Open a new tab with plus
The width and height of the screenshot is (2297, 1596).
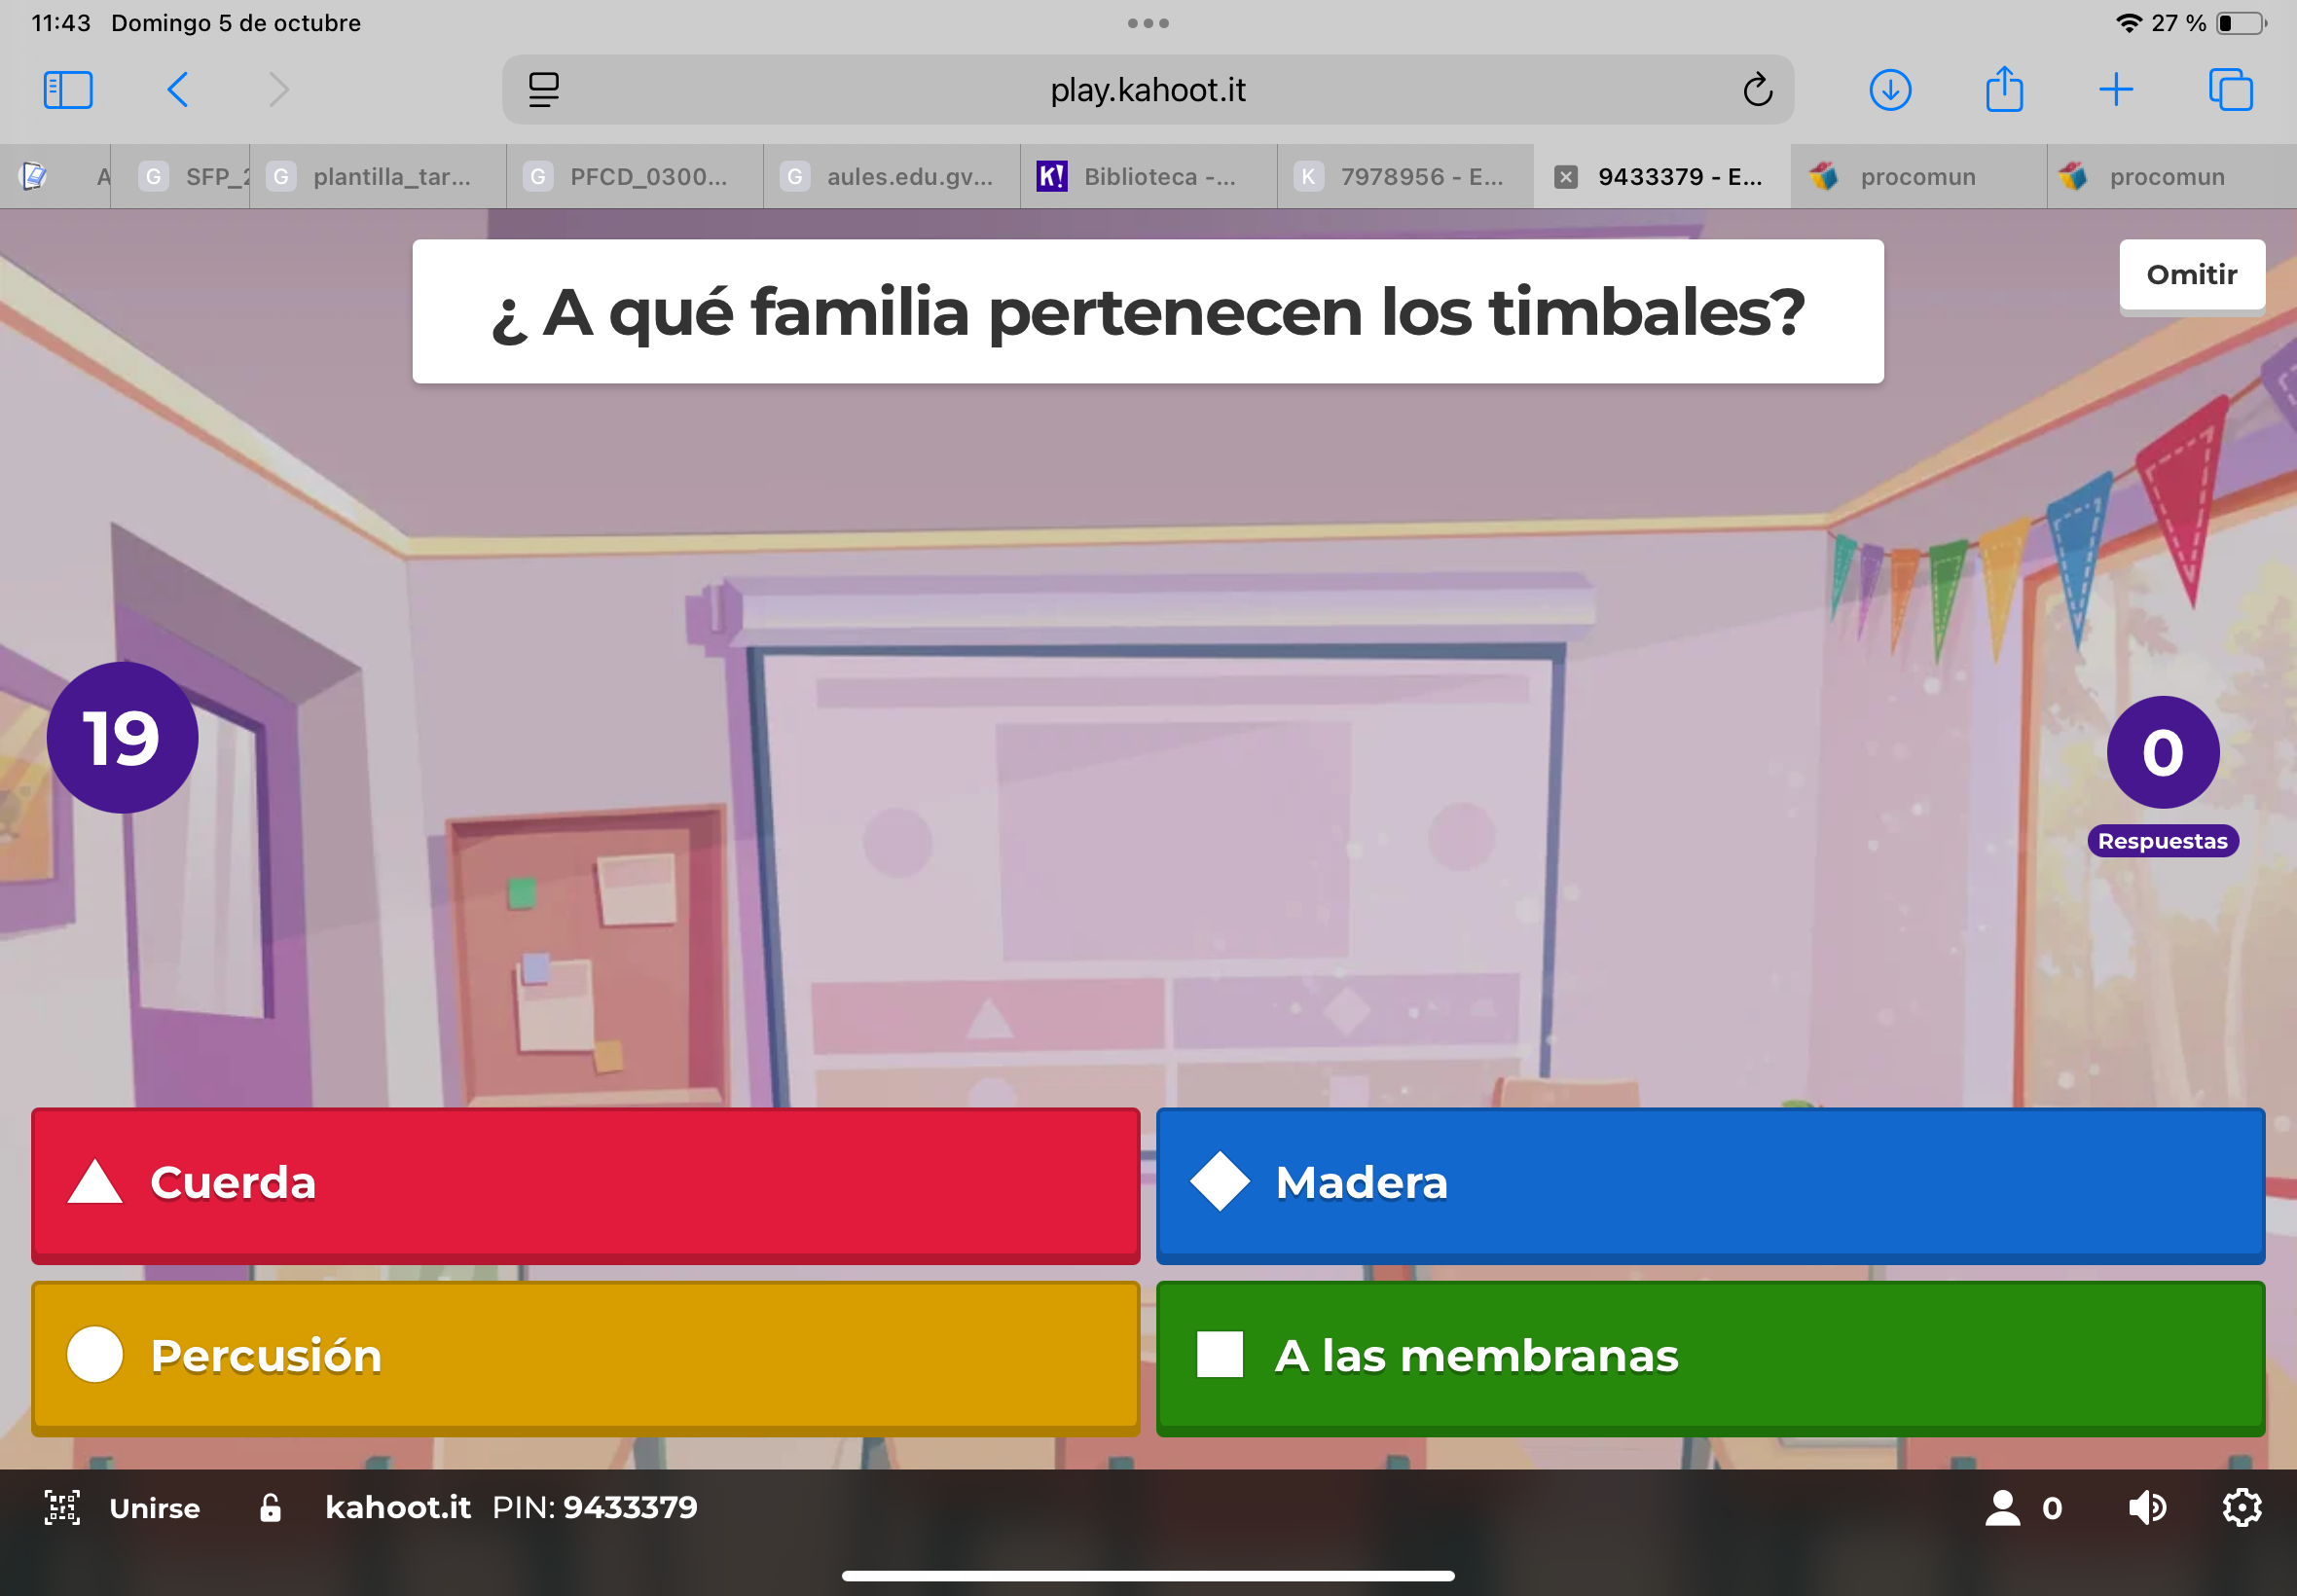point(2116,90)
